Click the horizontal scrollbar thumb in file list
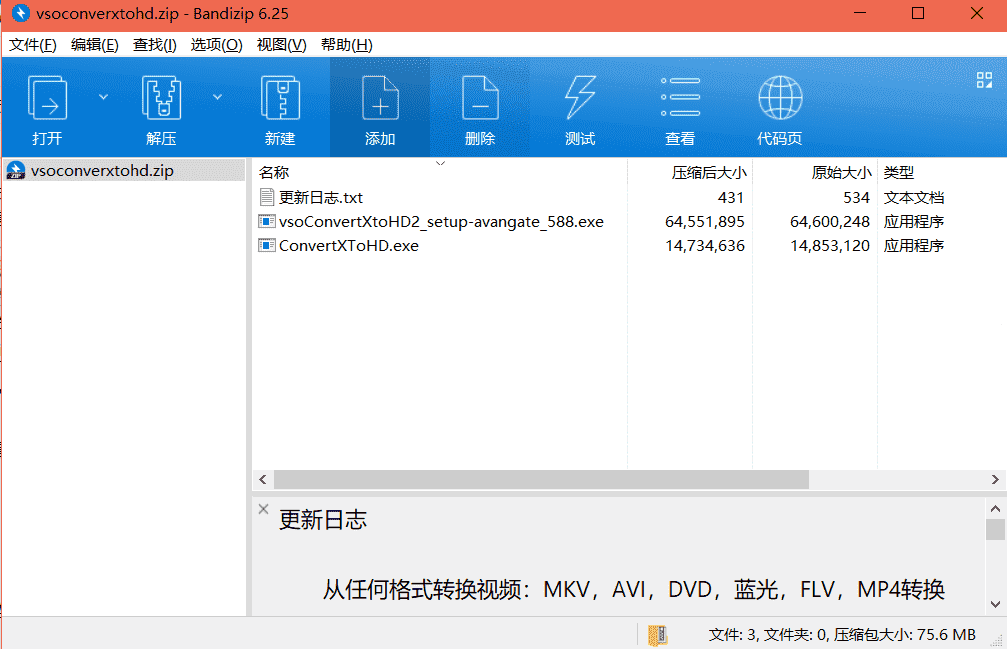The image size is (1007, 649). click(541, 480)
